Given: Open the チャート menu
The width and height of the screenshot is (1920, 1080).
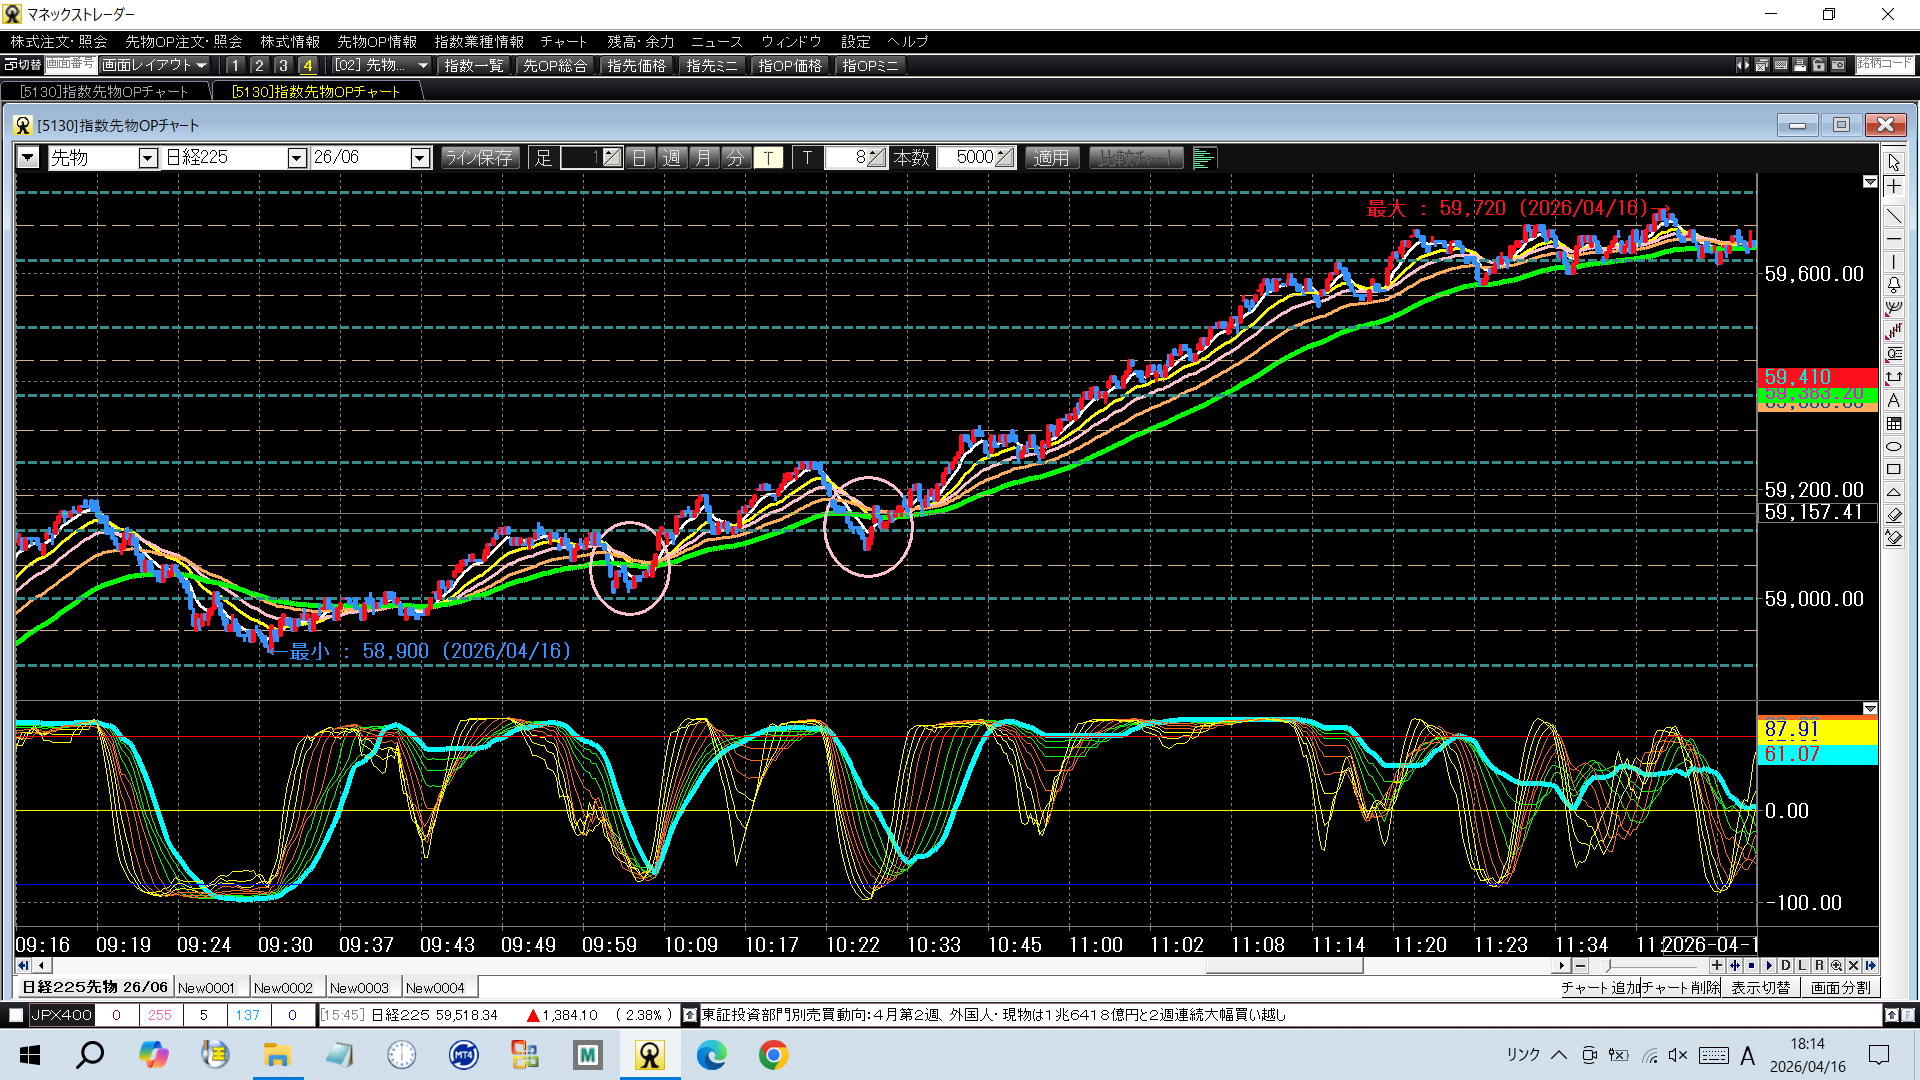Looking at the screenshot, I should pyautogui.click(x=563, y=41).
